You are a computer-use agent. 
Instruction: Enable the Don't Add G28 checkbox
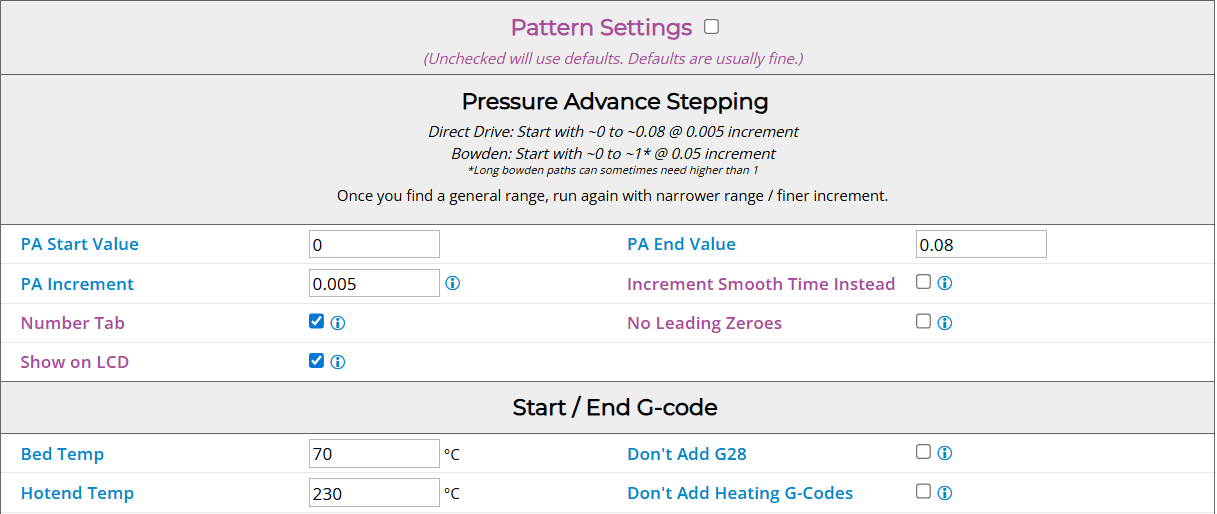pos(923,453)
